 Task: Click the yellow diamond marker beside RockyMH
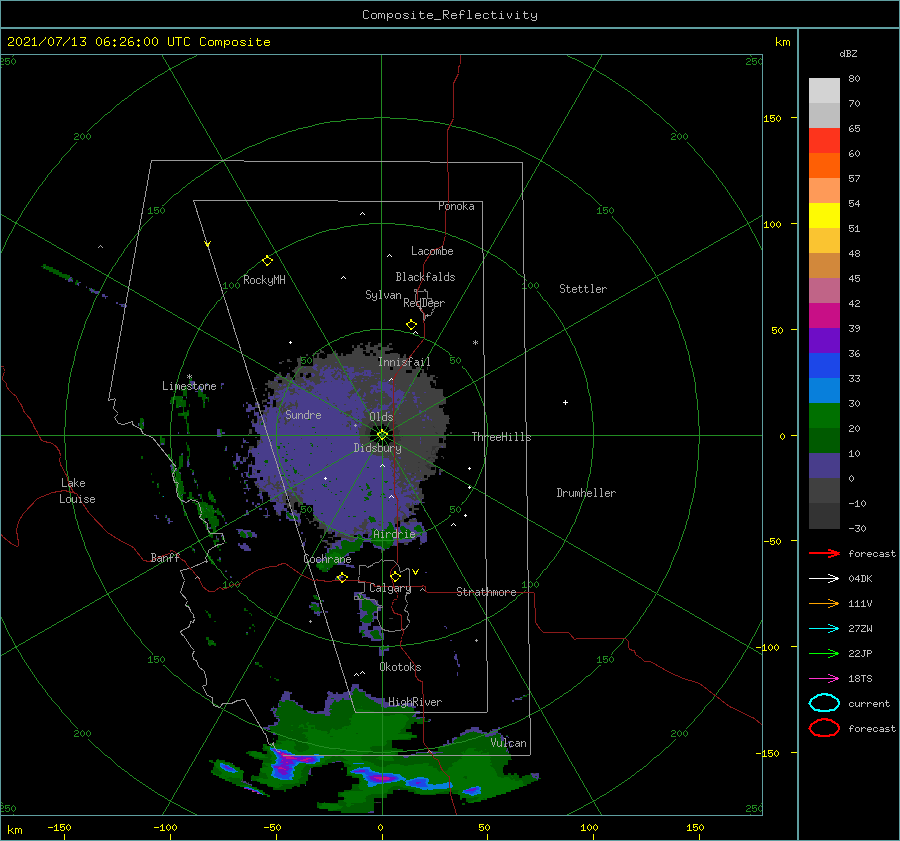267,261
